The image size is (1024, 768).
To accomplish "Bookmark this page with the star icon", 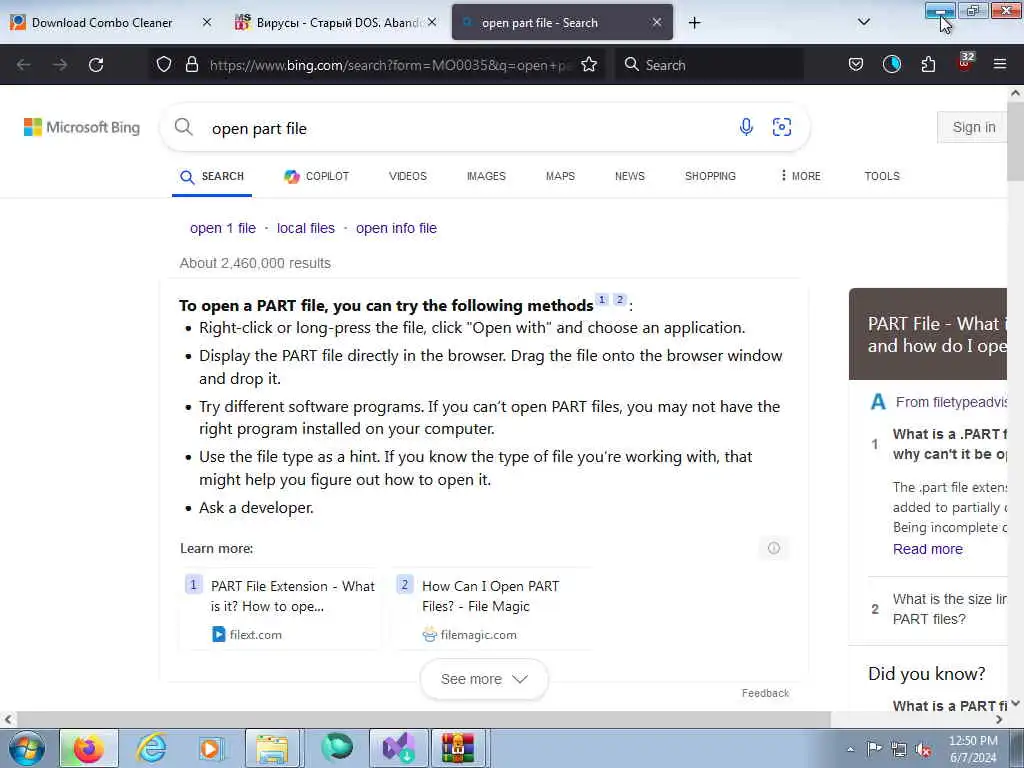I will (x=589, y=64).
